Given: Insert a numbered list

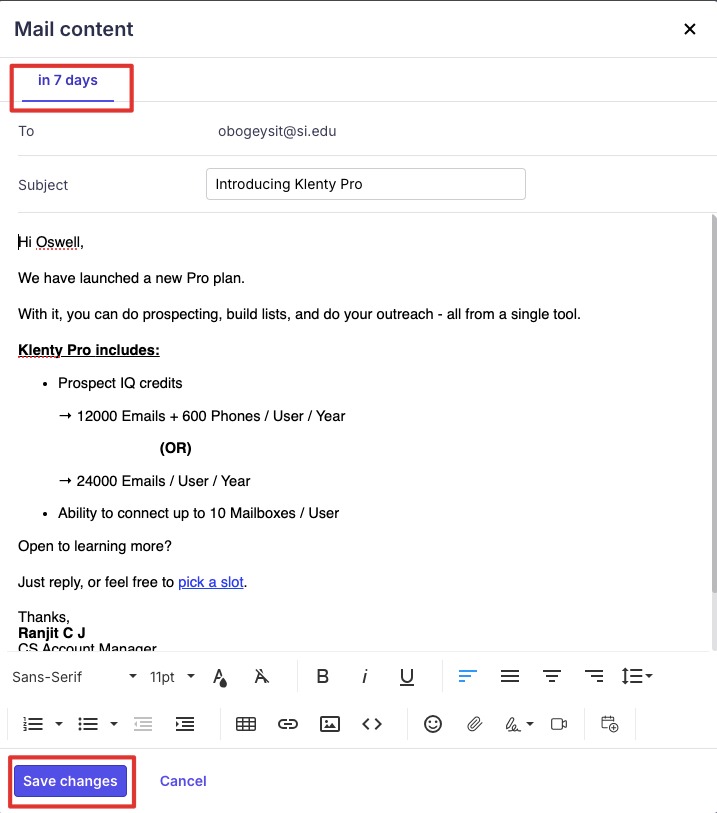Looking at the screenshot, I should 33,724.
